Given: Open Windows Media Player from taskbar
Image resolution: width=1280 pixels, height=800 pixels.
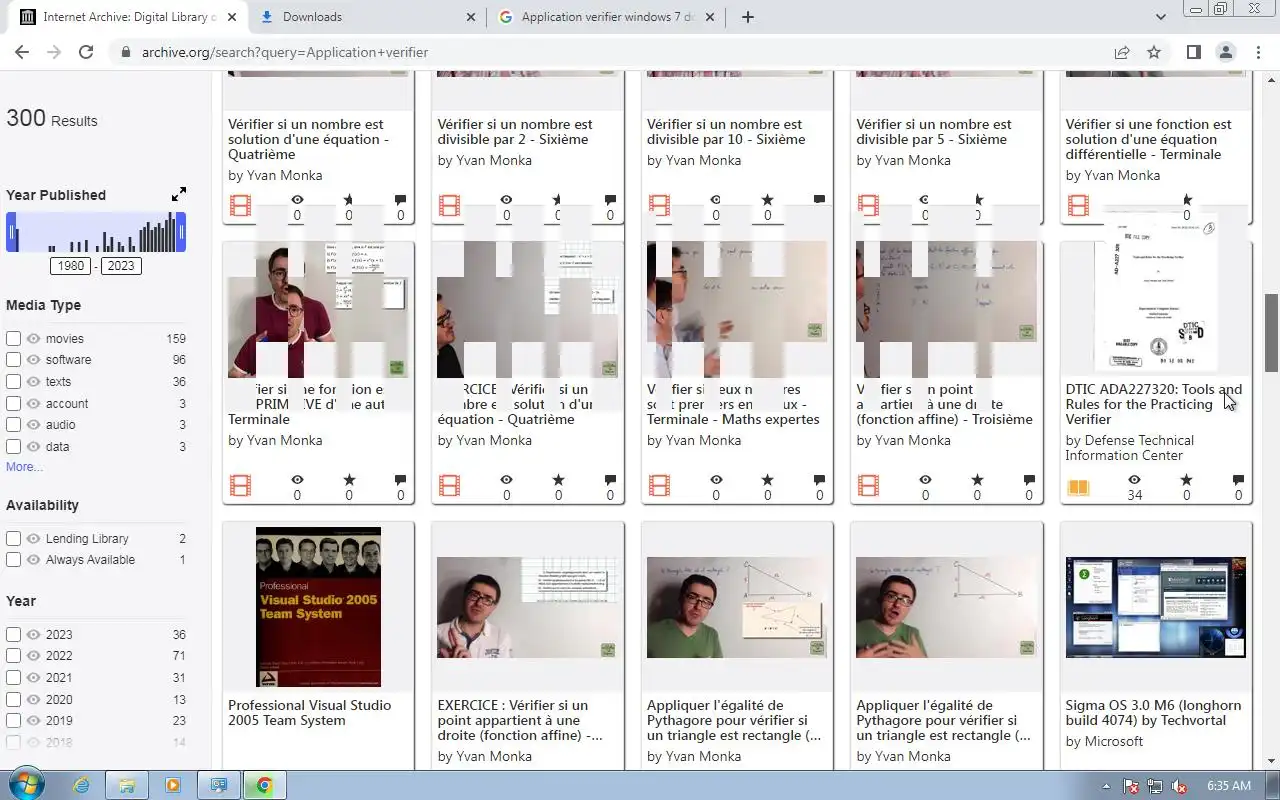Looking at the screenshot, I should click(x=172, y=785).
